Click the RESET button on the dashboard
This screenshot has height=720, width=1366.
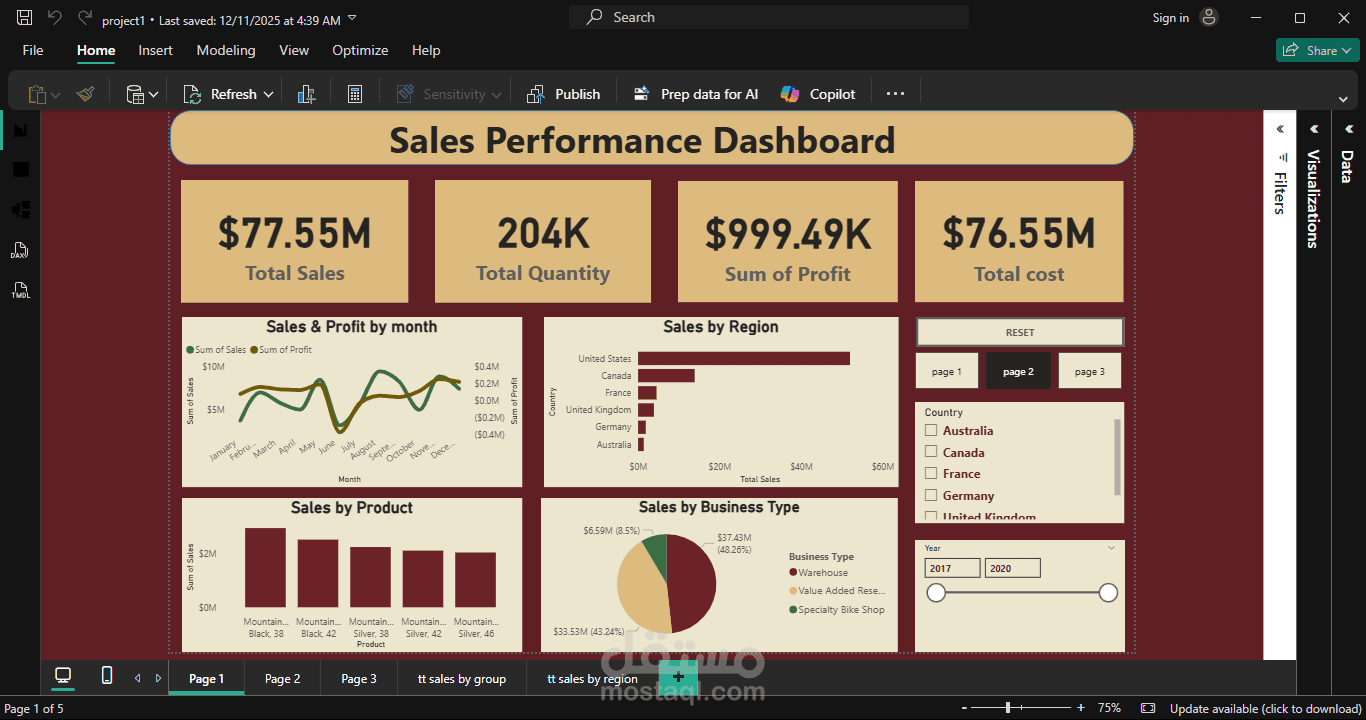(1019, 331)
